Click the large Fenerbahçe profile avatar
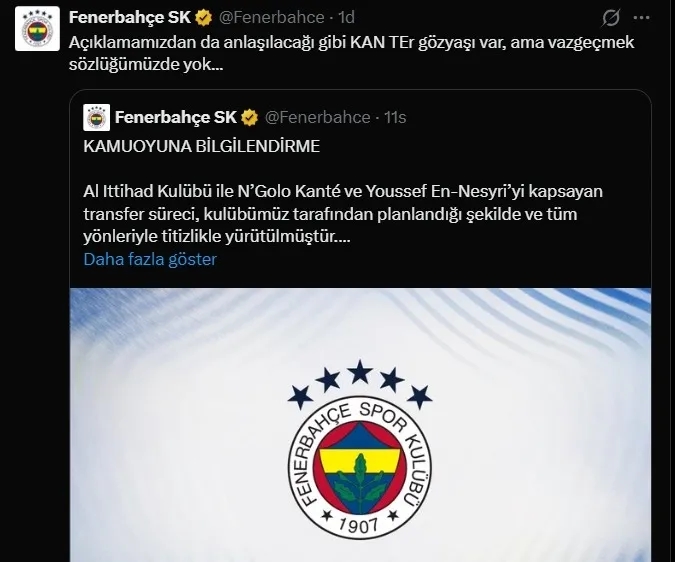 (37, 29)
